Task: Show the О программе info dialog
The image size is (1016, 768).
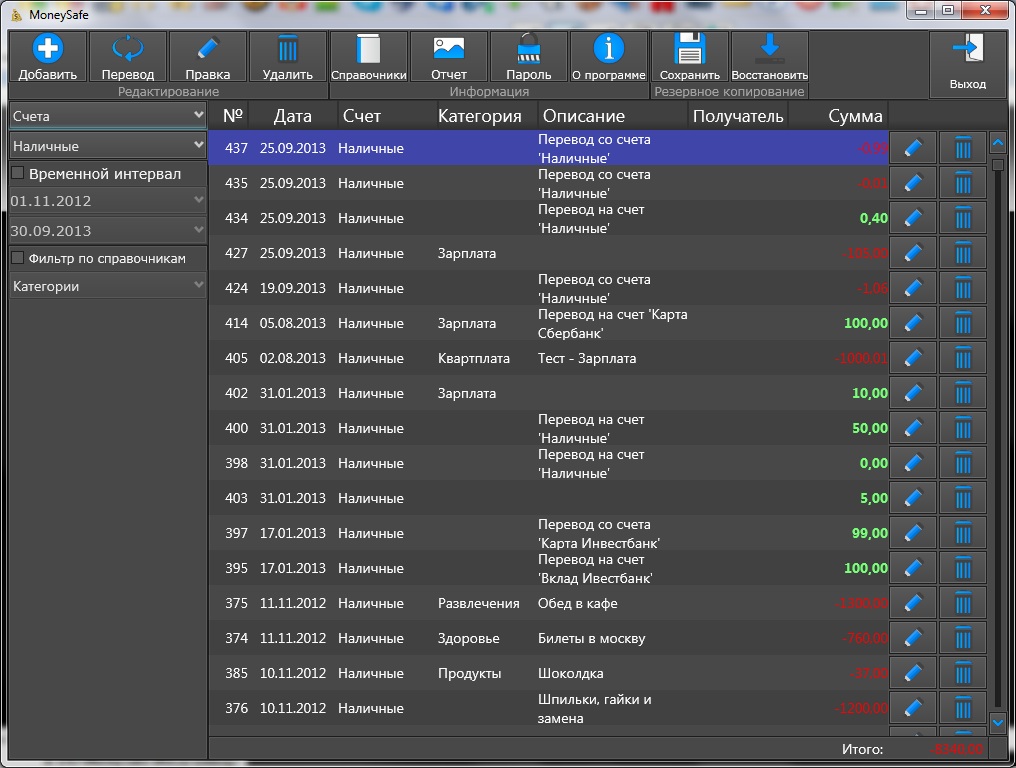Action: pos(609,56)
